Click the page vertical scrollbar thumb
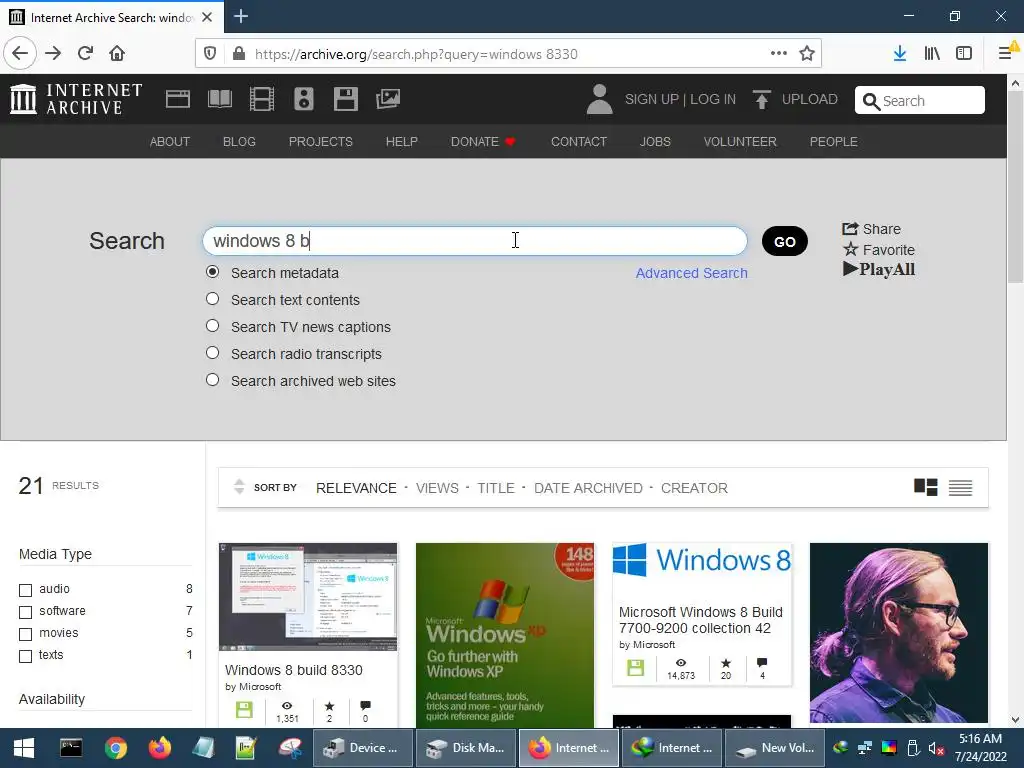This screenshot has width=1024, height=768. (x=1015, y=187)
